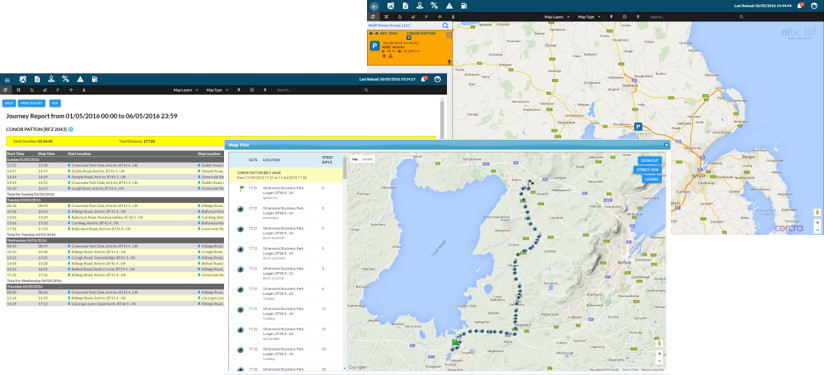Click the notification bell in the map window
The width and height of the screenshot is (824, 375).
[x=799, y=6]
